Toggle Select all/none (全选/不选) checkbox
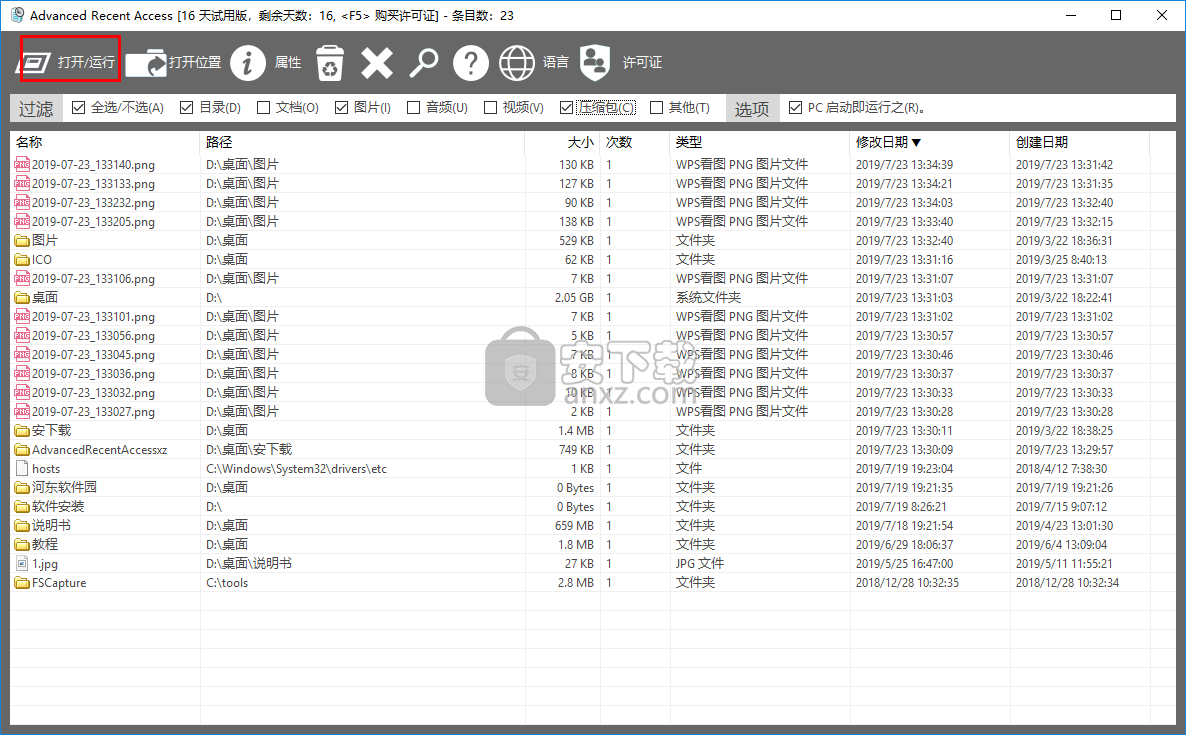The image size is (1186, 735). click(x=79, y=107)
